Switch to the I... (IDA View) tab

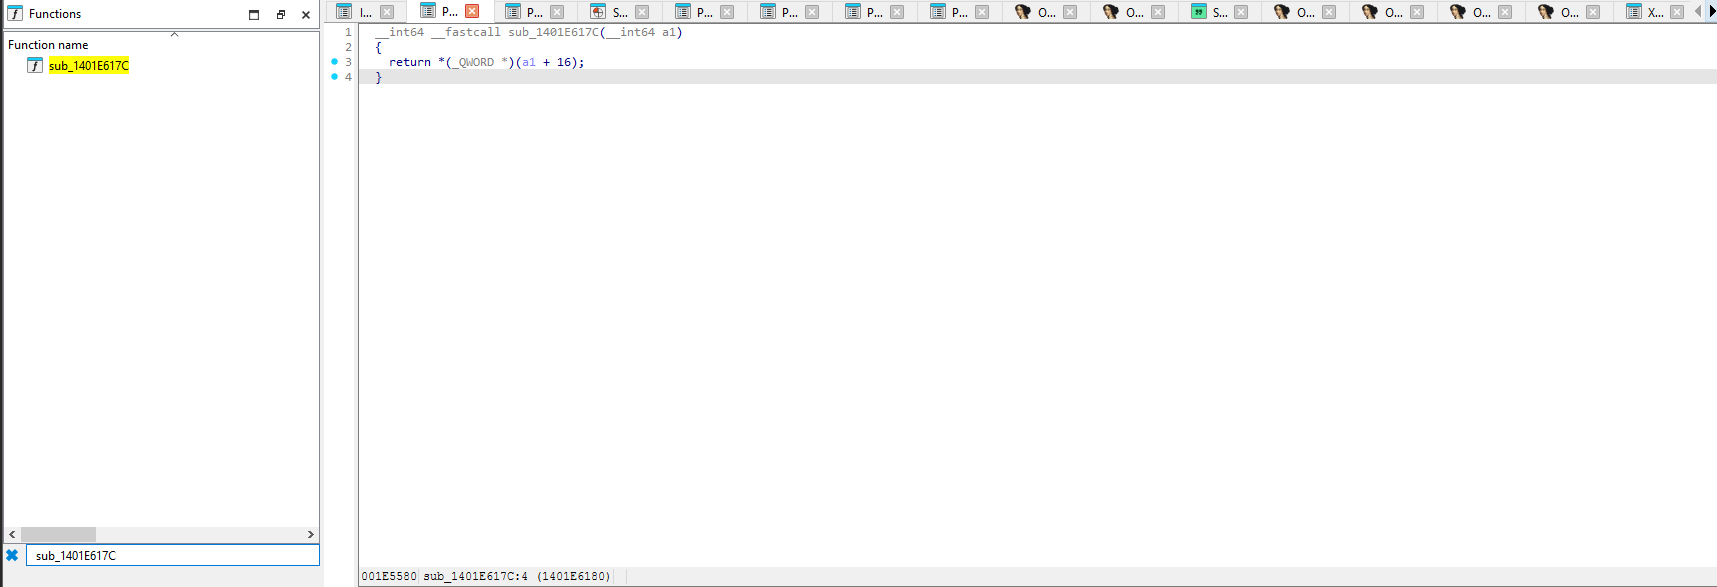pos(365,12)
